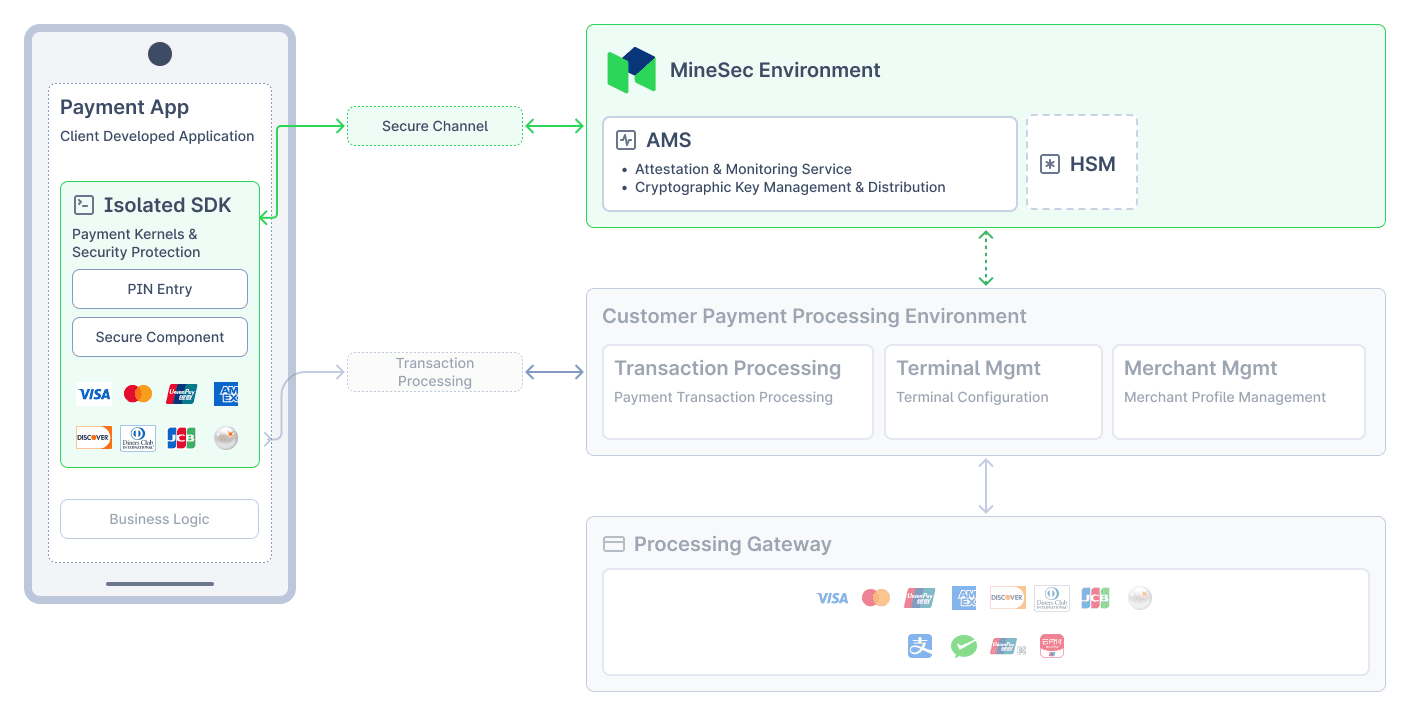This screenshot has height=716, width=1410.
Task: Click the Processing Gateway card icon
Action: [x=614, y=544]
